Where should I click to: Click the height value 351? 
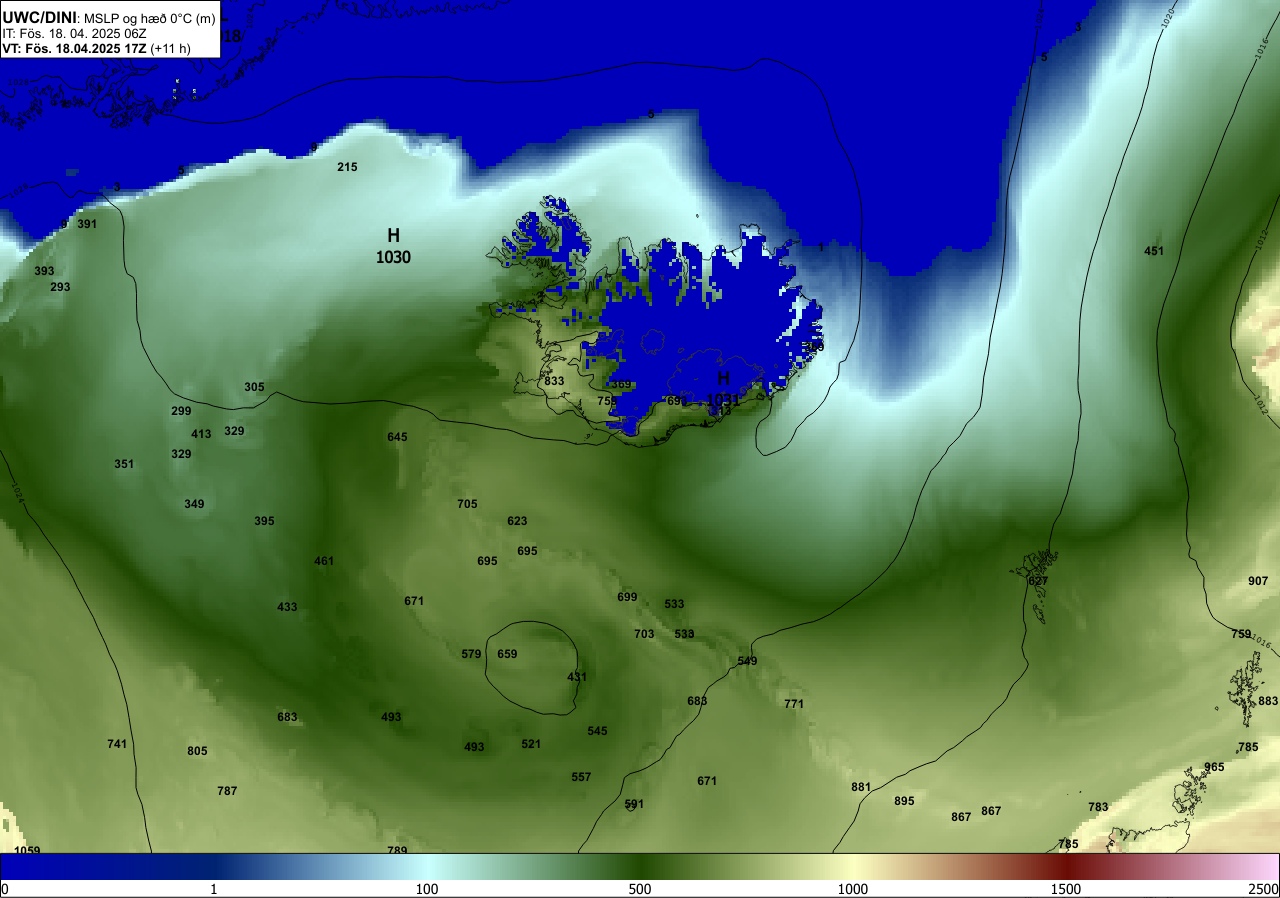coord(124,464)
